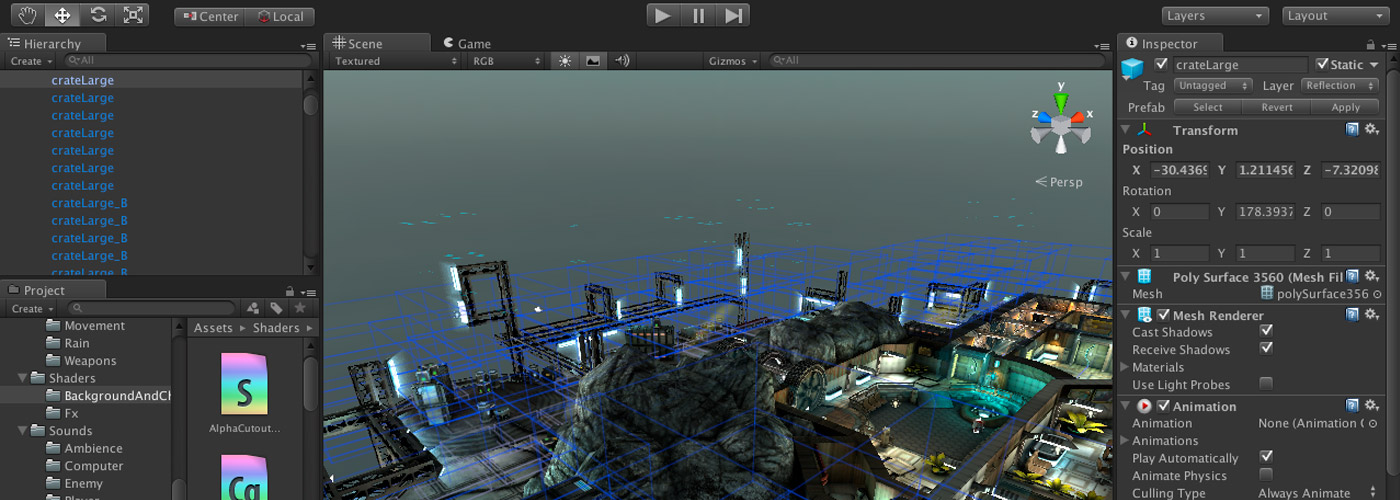1400x500 pixels.
Task: Uncheck Cast Shadows
Action: (1266, 331)
